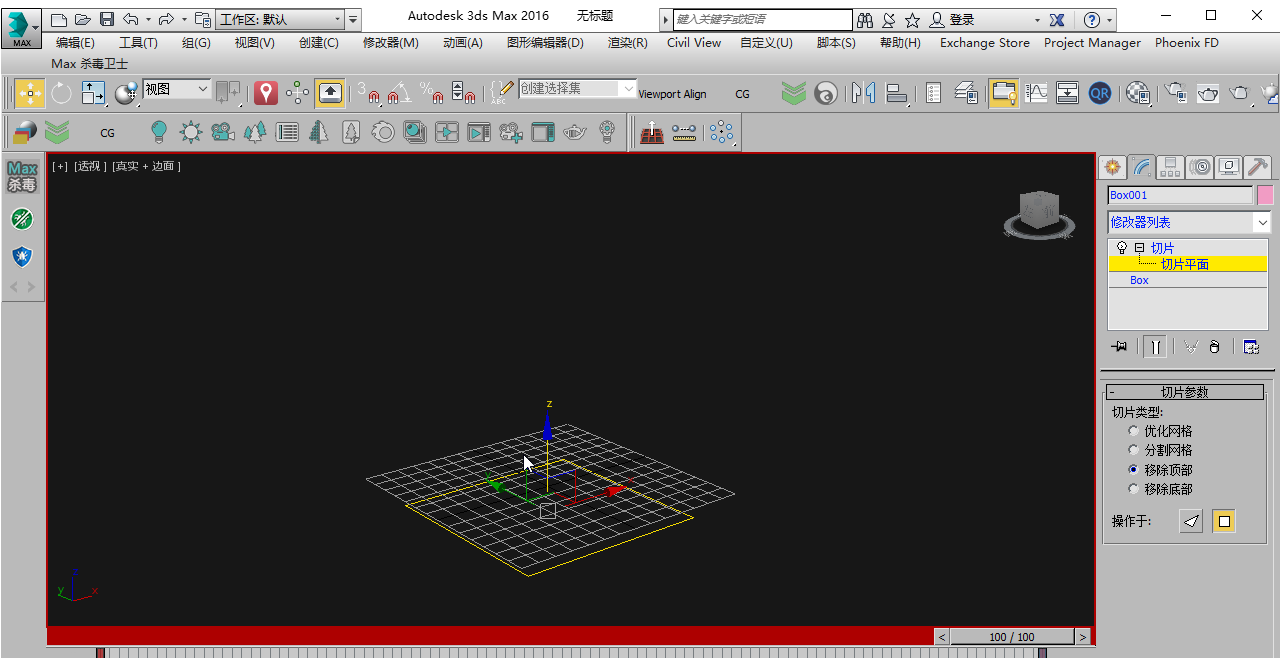Select the 移除底部 radio button
The height and width of the screenshot is (658, 1281).
click(1133, 489)
